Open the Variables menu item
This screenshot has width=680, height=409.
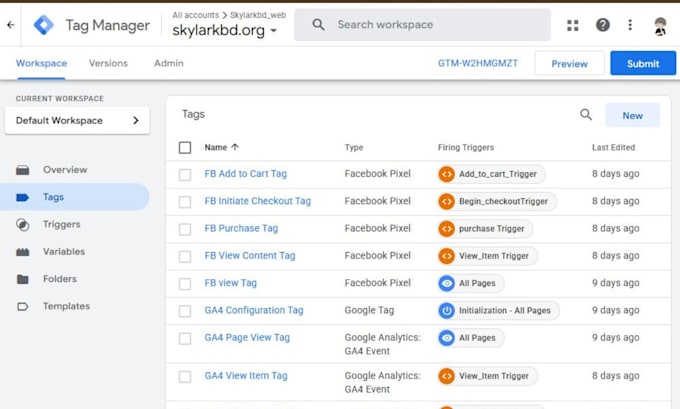[64, 252]
